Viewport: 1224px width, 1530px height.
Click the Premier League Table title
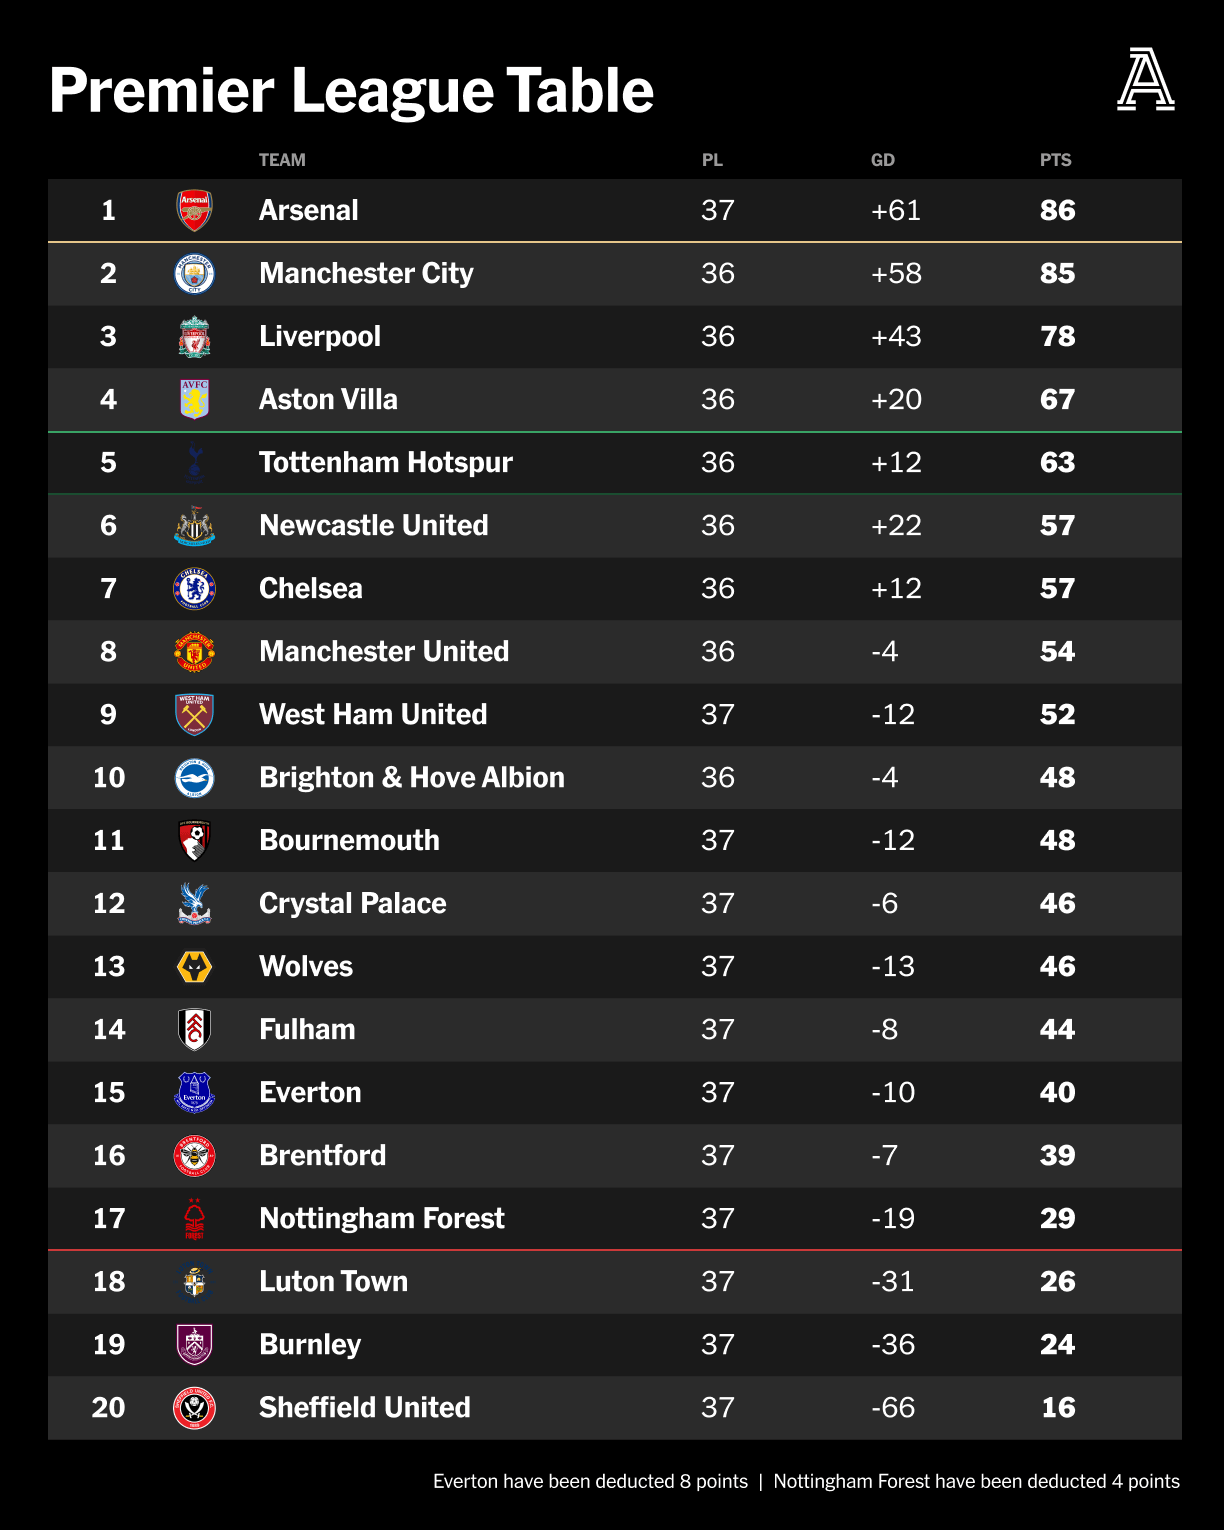351,91
